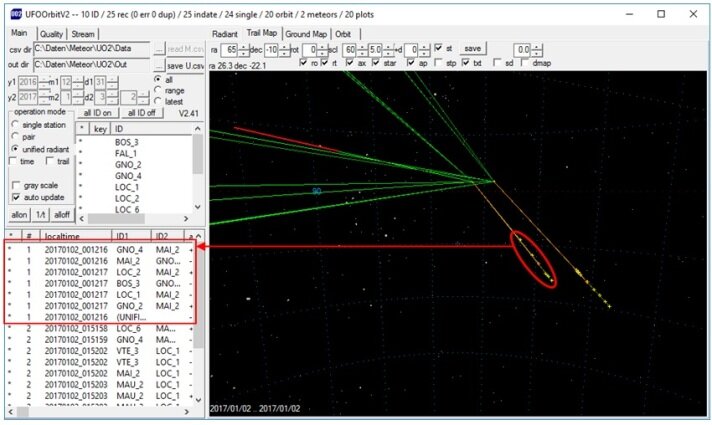This screenshot has height=425, width=712.
Task: Choose the range radio option
Action: coord(157,89)
